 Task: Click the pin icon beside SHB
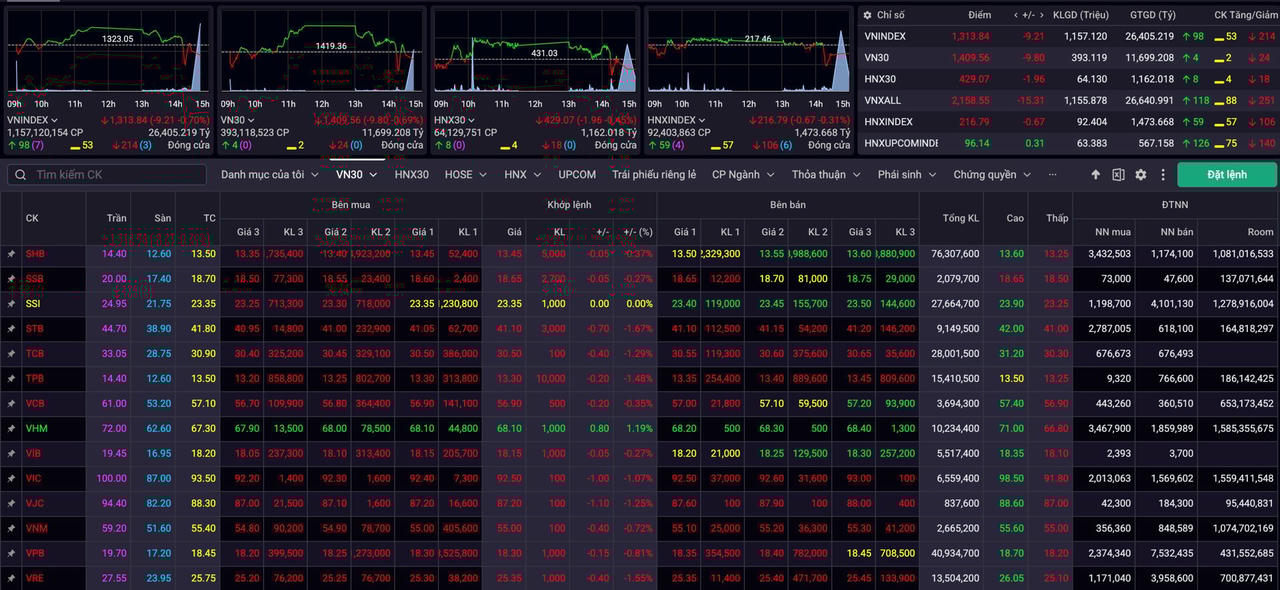pos(12,254)
